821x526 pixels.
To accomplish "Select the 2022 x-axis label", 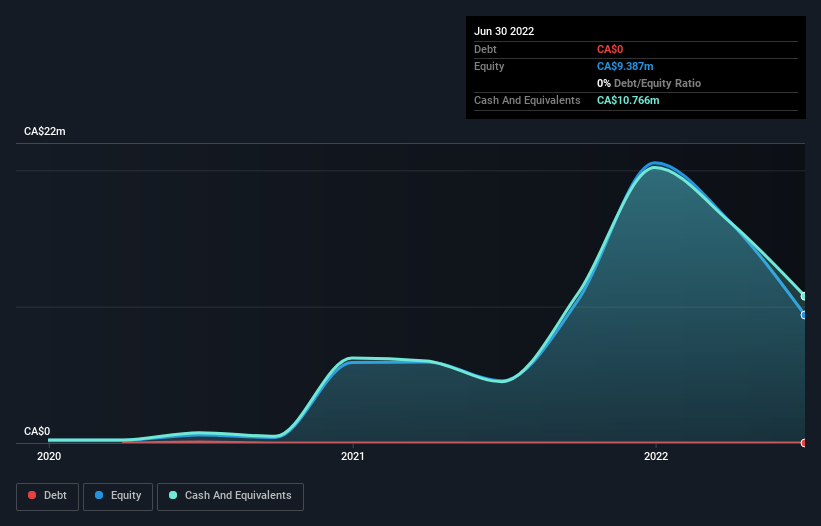I will coord(656,456).
